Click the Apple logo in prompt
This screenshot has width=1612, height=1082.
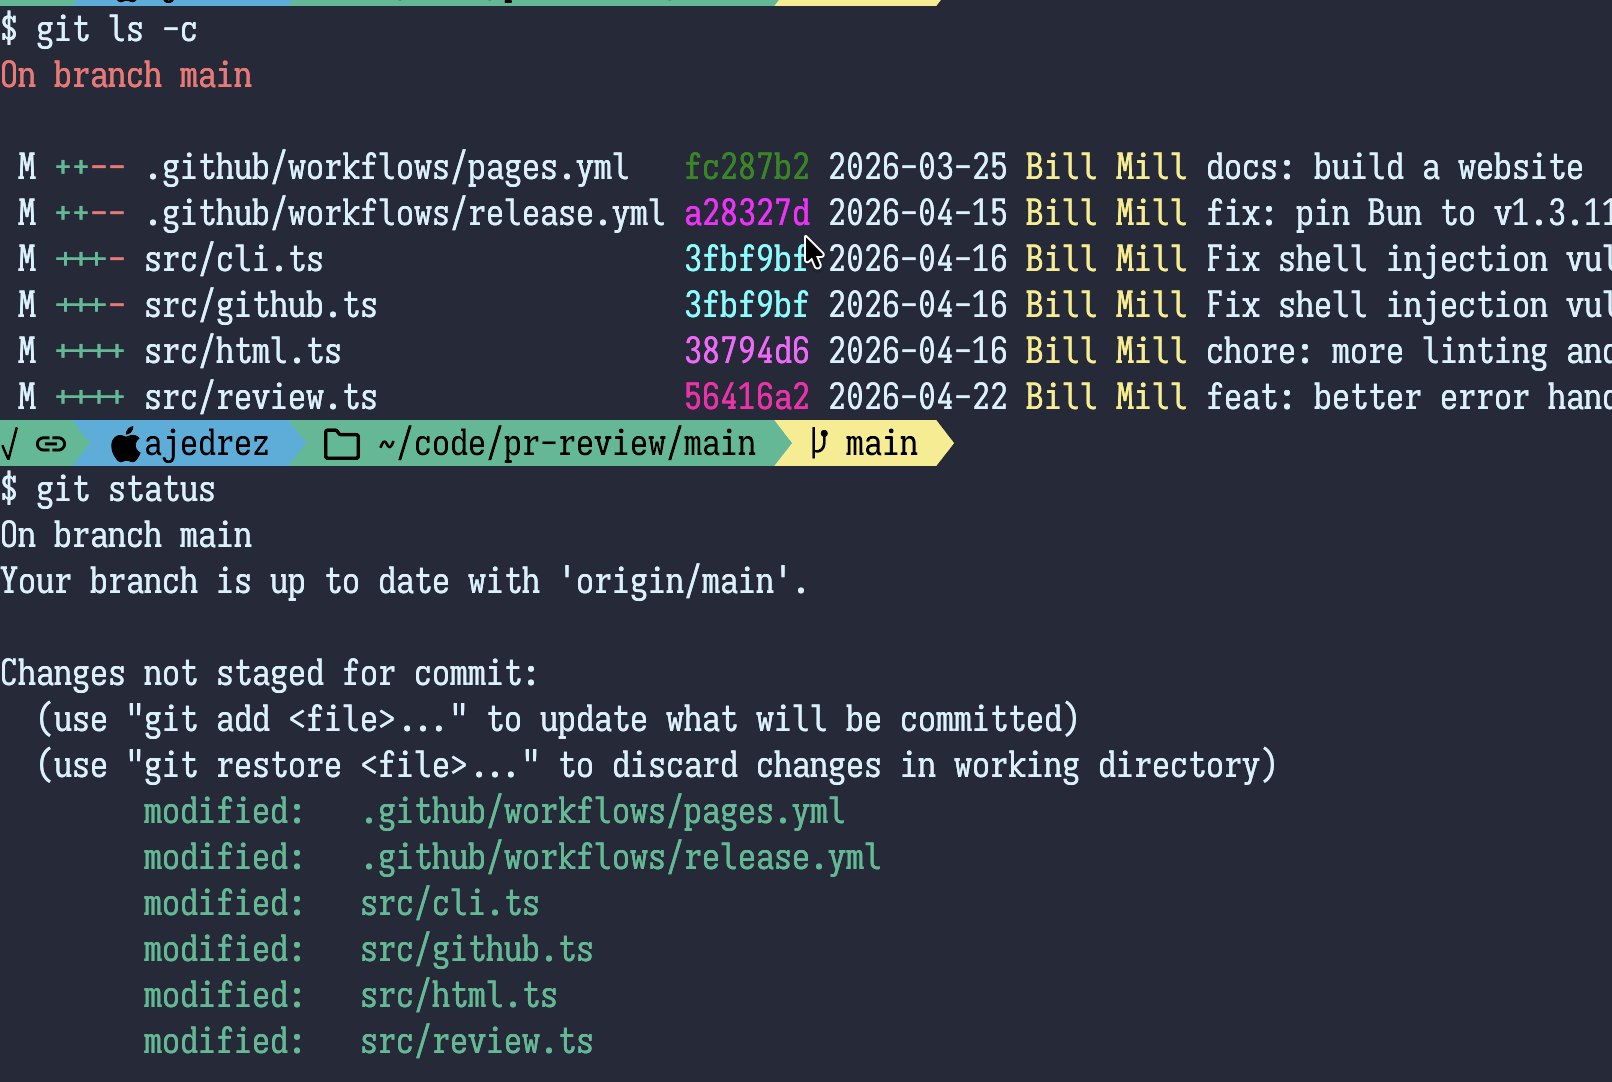point(126,444)
